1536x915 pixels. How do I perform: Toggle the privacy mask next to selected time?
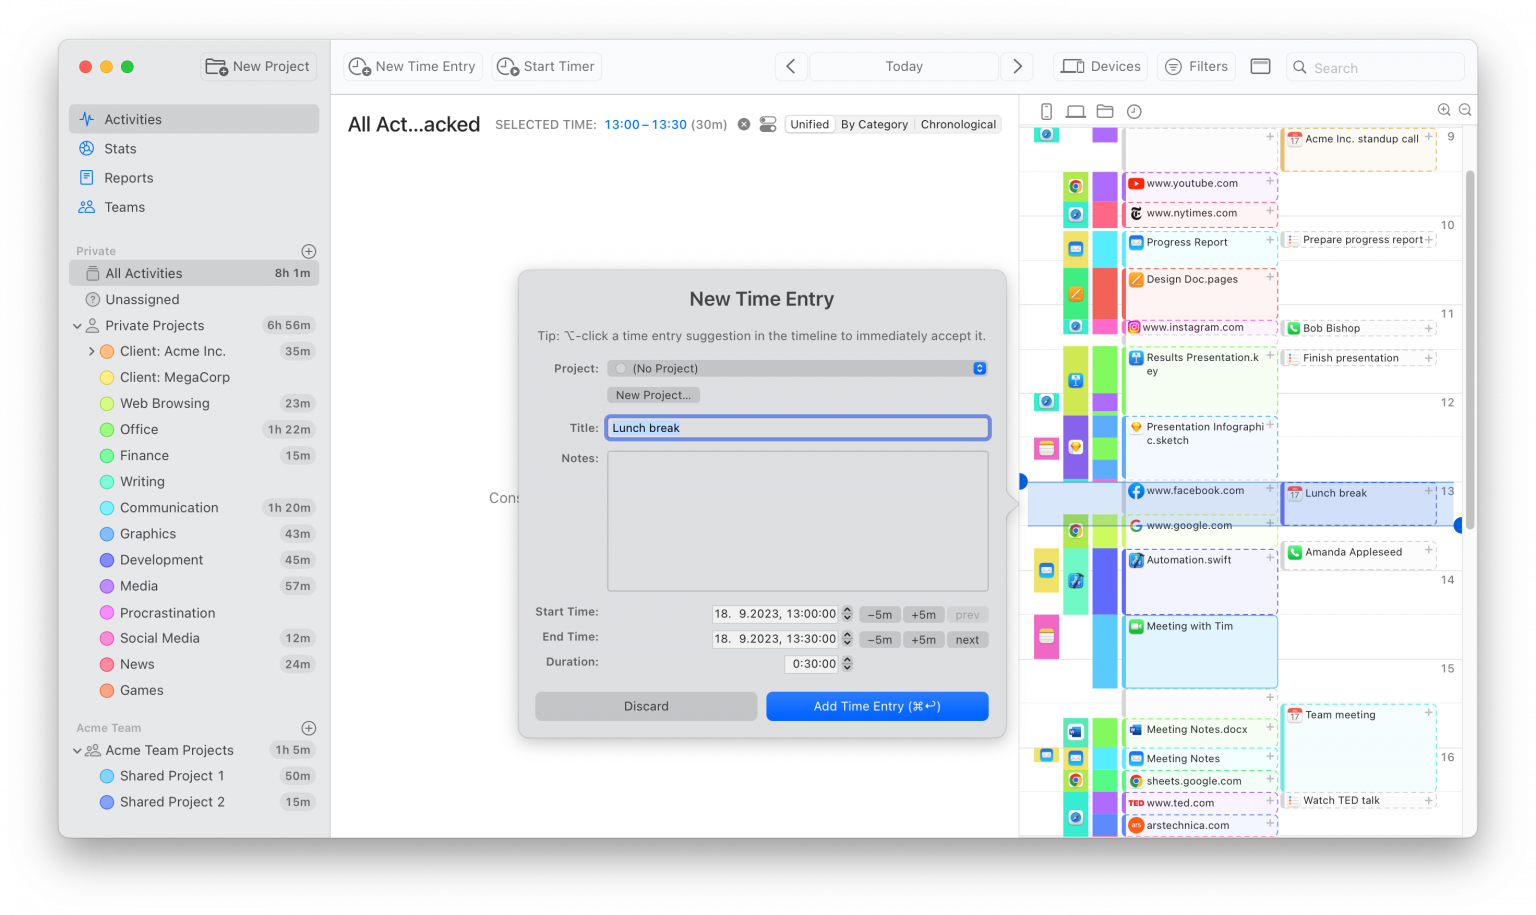(x=768, y=124)
